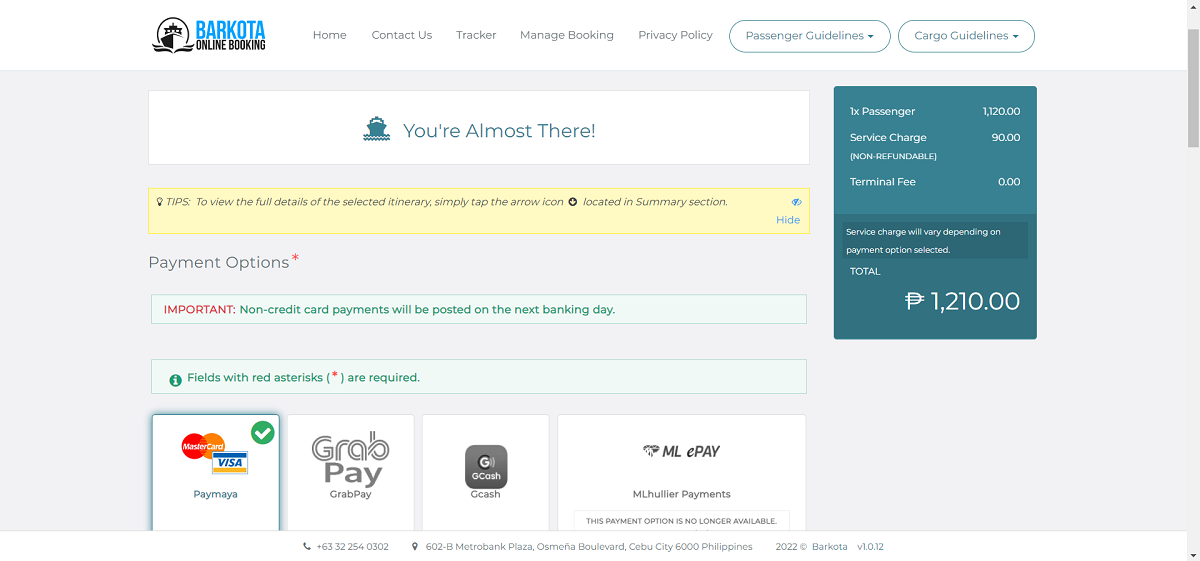Click the ₱ 1,210.00 total amount
The height and width of the screenshot is (561, 1200).
pyautogui.click(x=962, y=301)
